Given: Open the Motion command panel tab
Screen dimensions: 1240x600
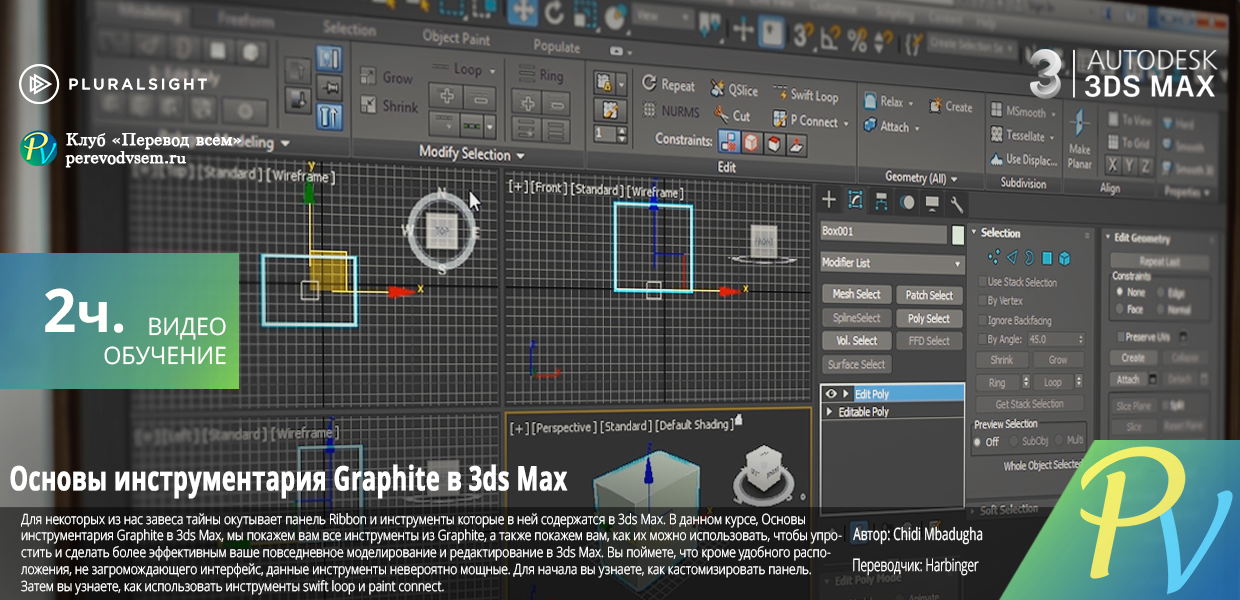Looking at the screenshot, I should click(x=907, y=202).
